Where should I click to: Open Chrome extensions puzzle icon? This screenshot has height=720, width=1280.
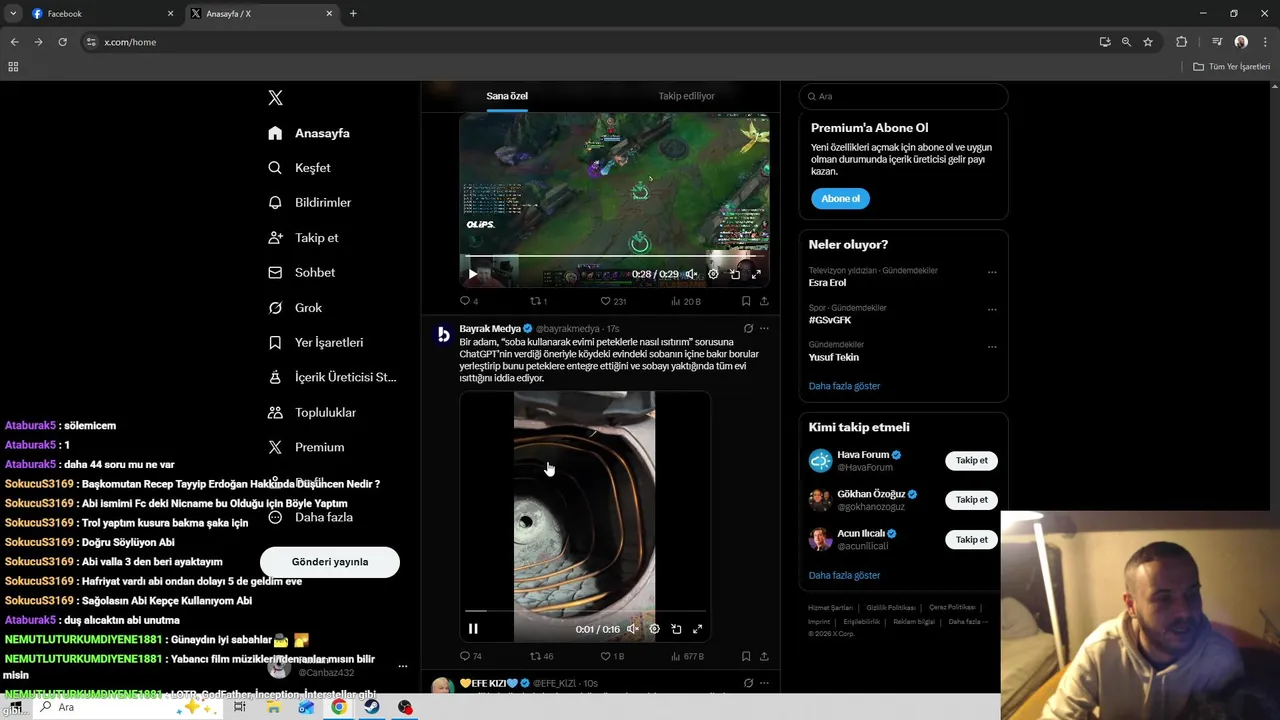pyautogui.click(x=1181, y=42)
